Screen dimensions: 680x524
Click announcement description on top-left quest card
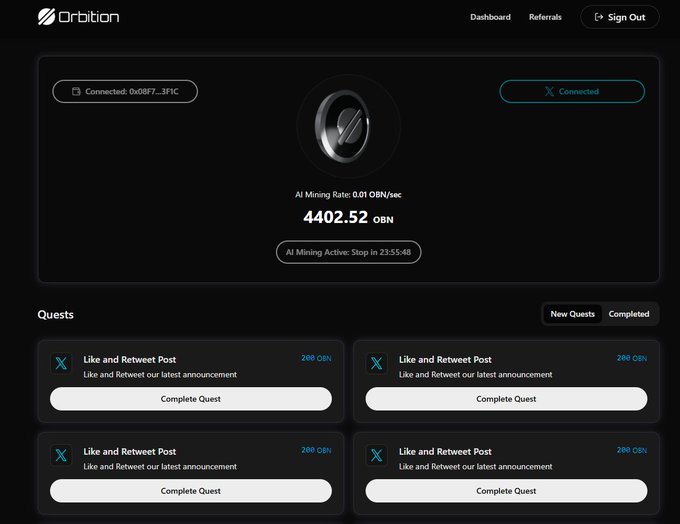pos(160,374)
